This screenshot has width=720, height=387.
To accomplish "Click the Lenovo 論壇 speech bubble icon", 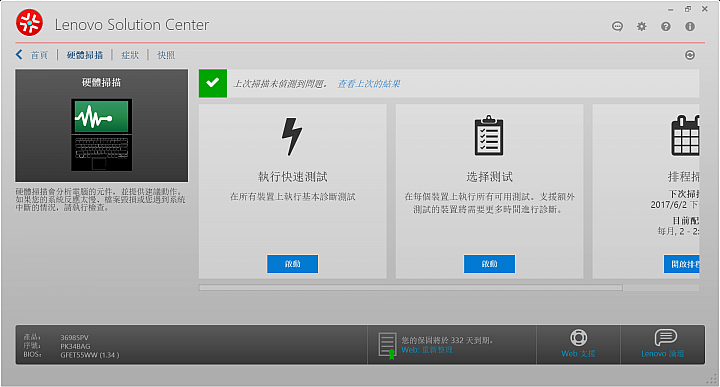I will (x=665, y=337).
